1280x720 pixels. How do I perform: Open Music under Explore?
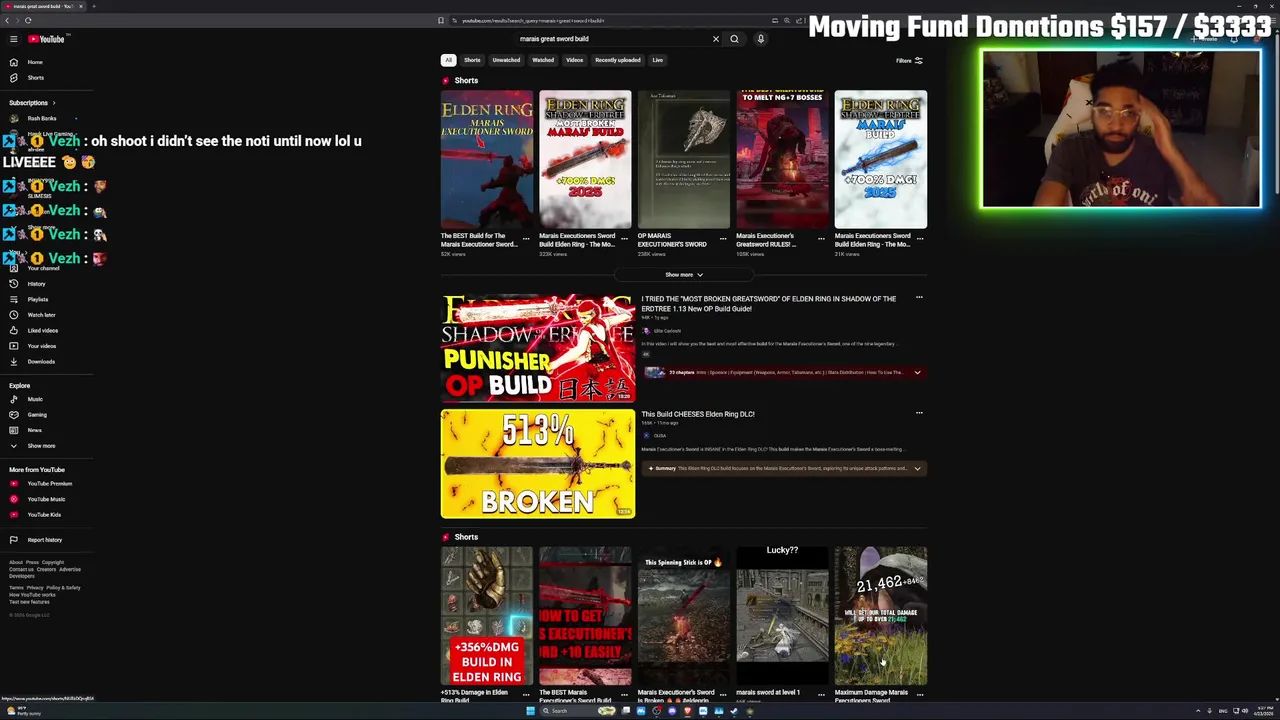coord(35,399)
